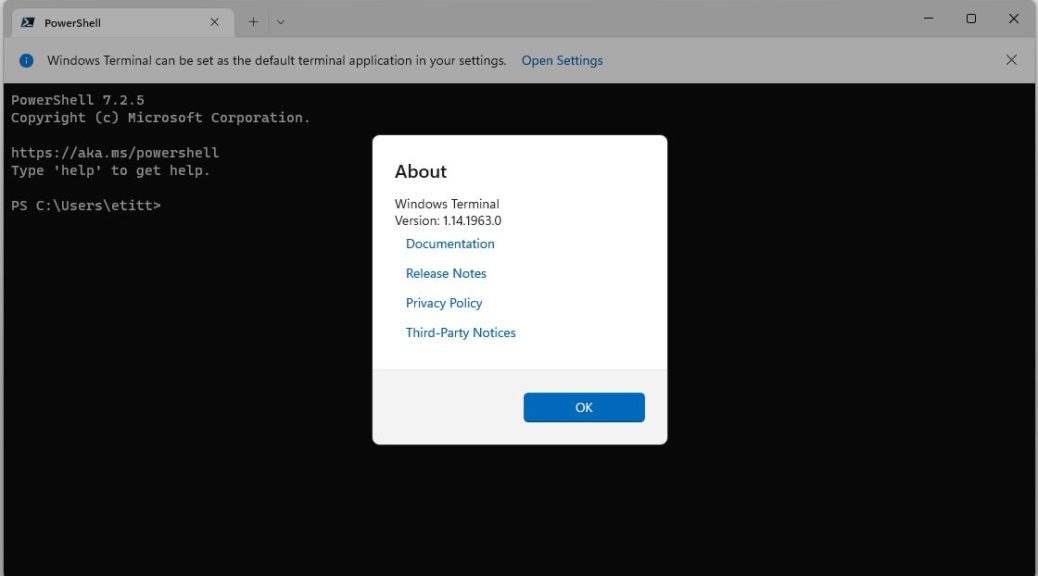Select the PowerShell tab

[123, 23]
